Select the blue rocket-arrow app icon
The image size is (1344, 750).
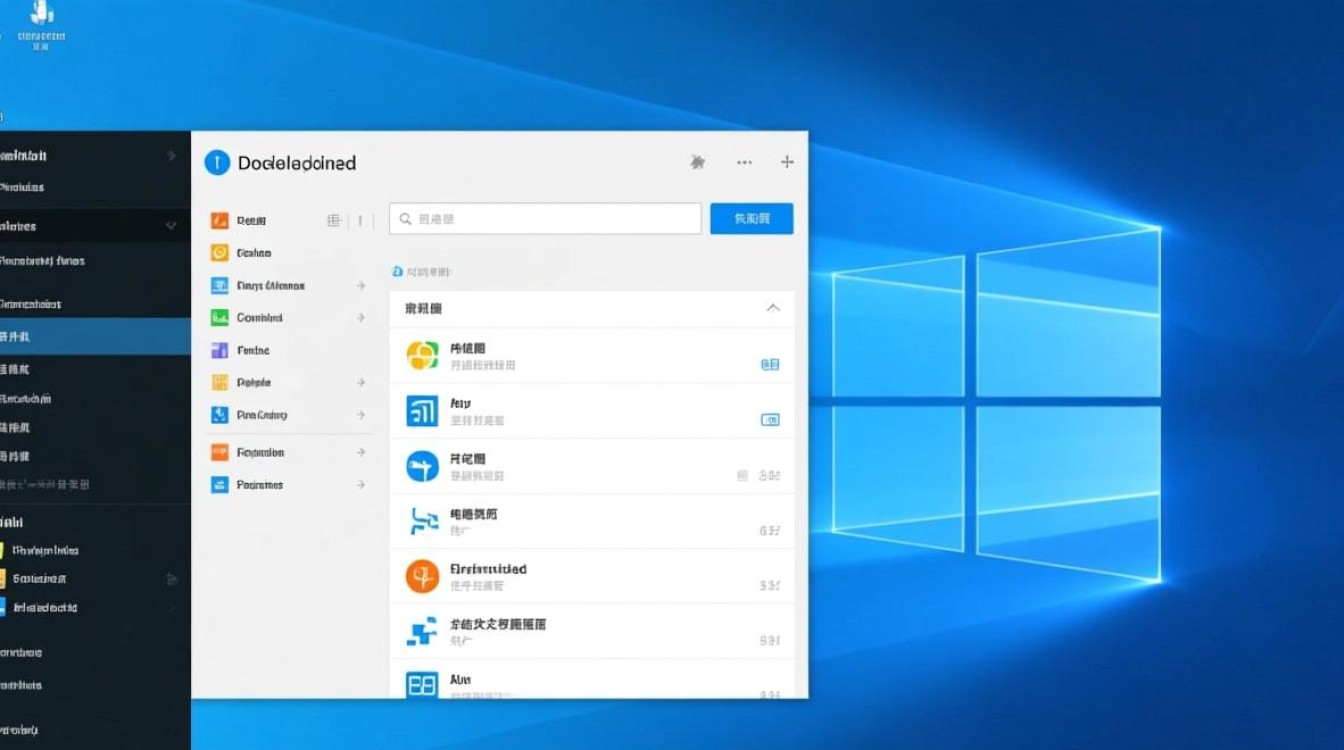click(x=421, y=466)
